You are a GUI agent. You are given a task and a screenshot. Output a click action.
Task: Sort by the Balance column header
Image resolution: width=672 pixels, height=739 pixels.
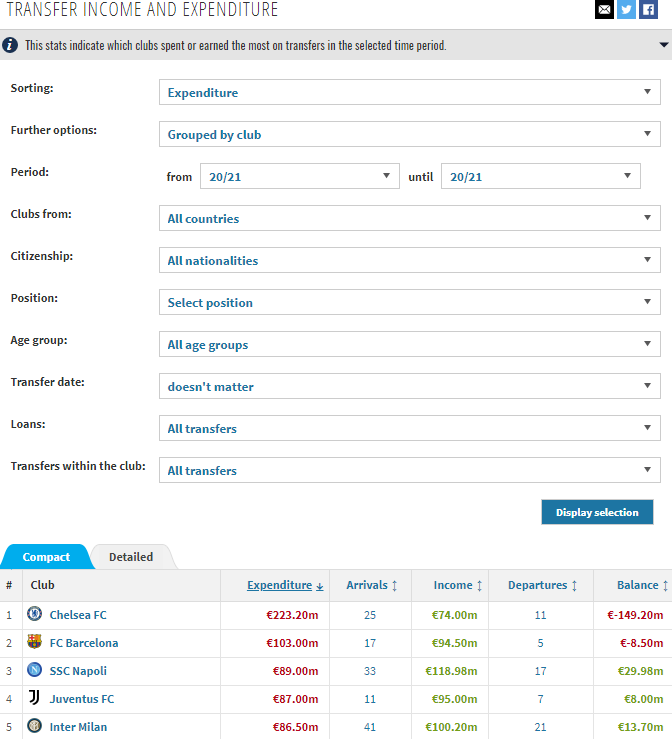coord(638,585)
